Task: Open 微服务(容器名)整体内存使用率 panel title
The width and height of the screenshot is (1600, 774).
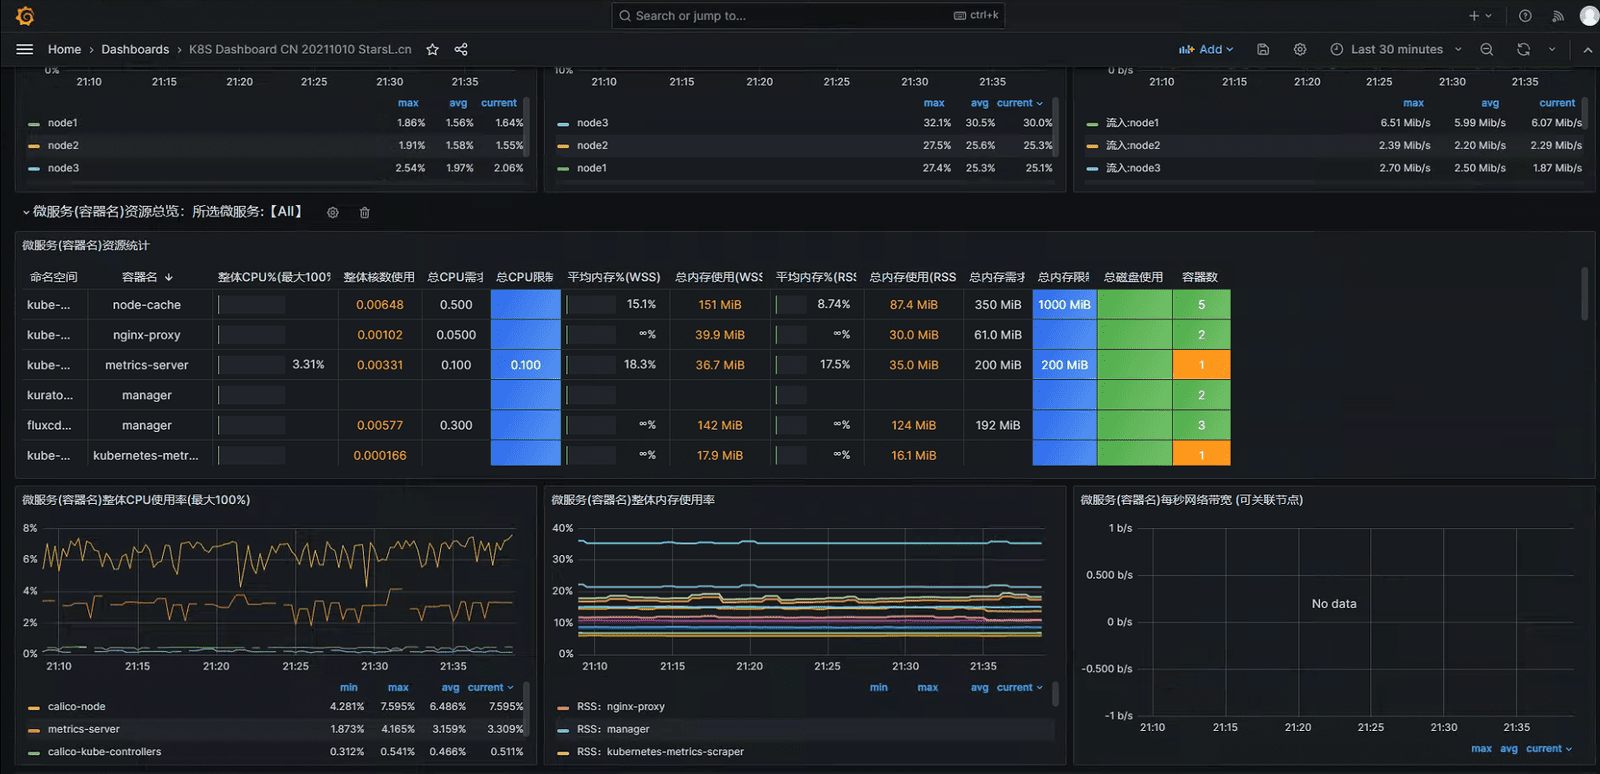Action: (633, 500)
